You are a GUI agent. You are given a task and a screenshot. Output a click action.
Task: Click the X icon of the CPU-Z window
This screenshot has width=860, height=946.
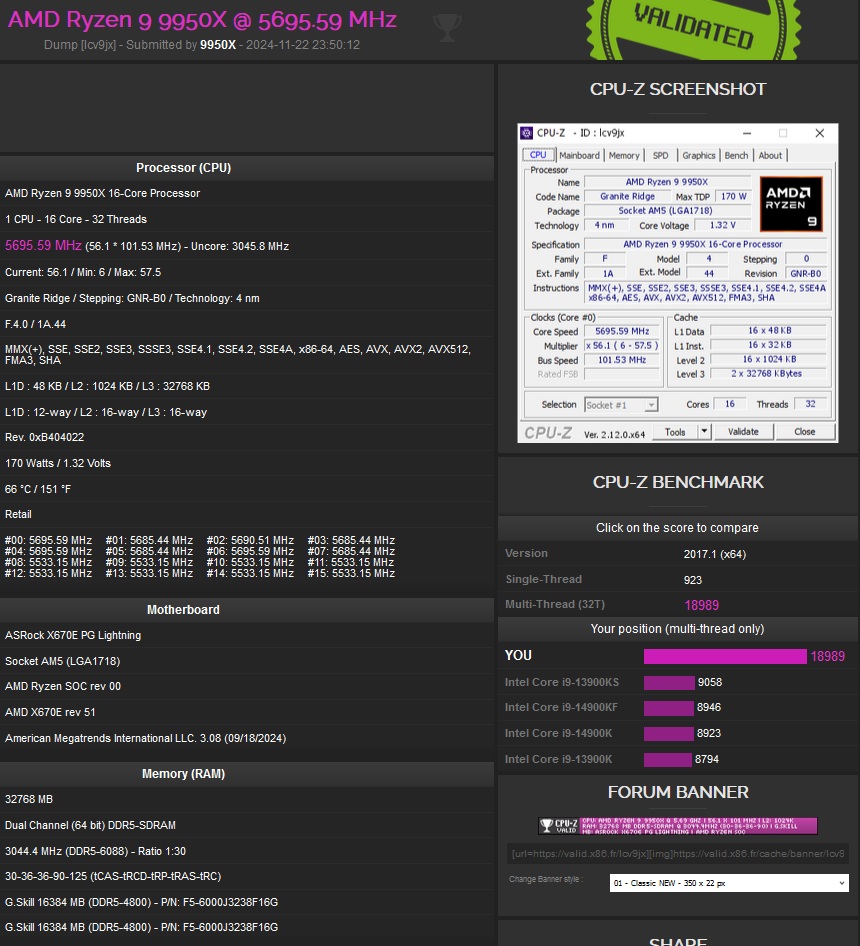(820, 133)
